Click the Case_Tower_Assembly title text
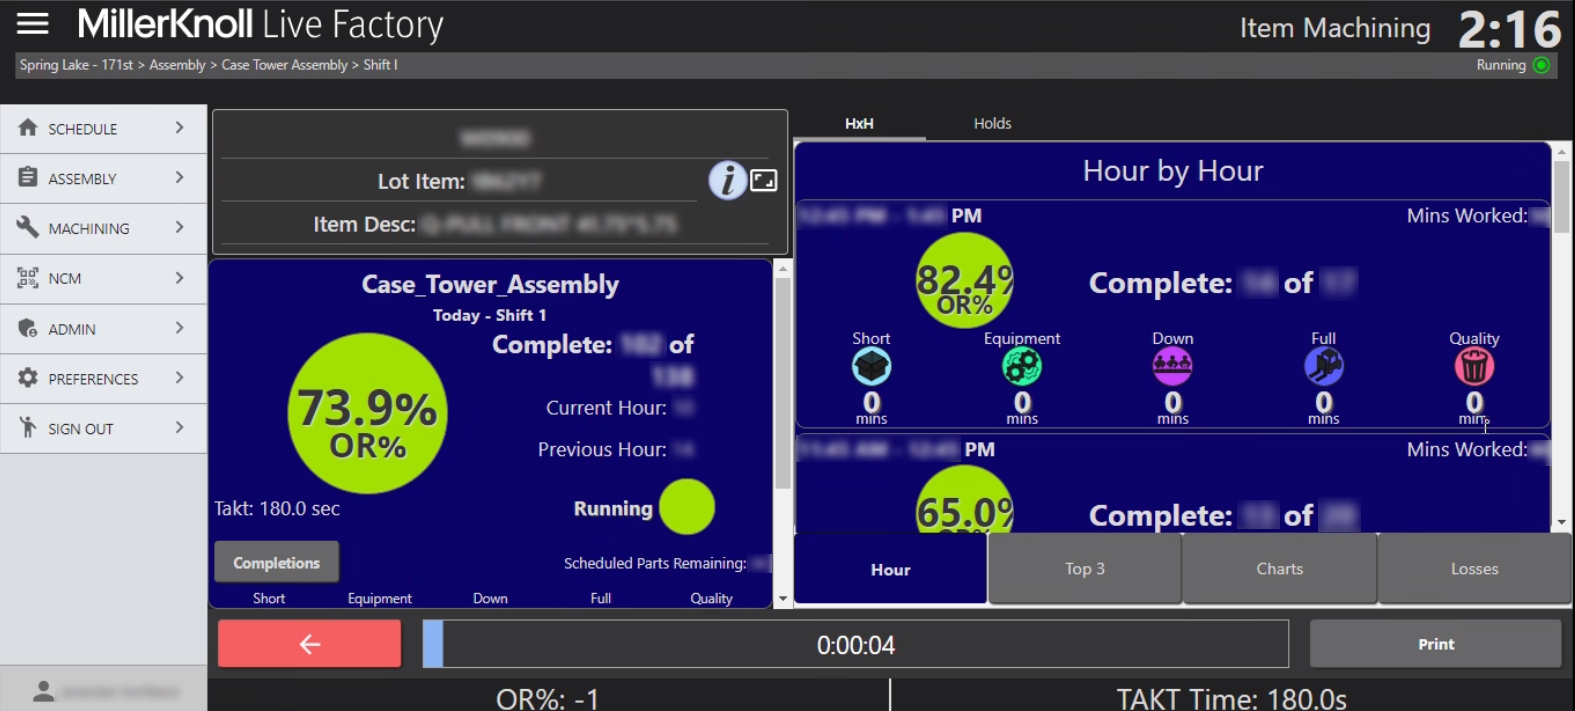The image size is (1575, 711). 490,285
